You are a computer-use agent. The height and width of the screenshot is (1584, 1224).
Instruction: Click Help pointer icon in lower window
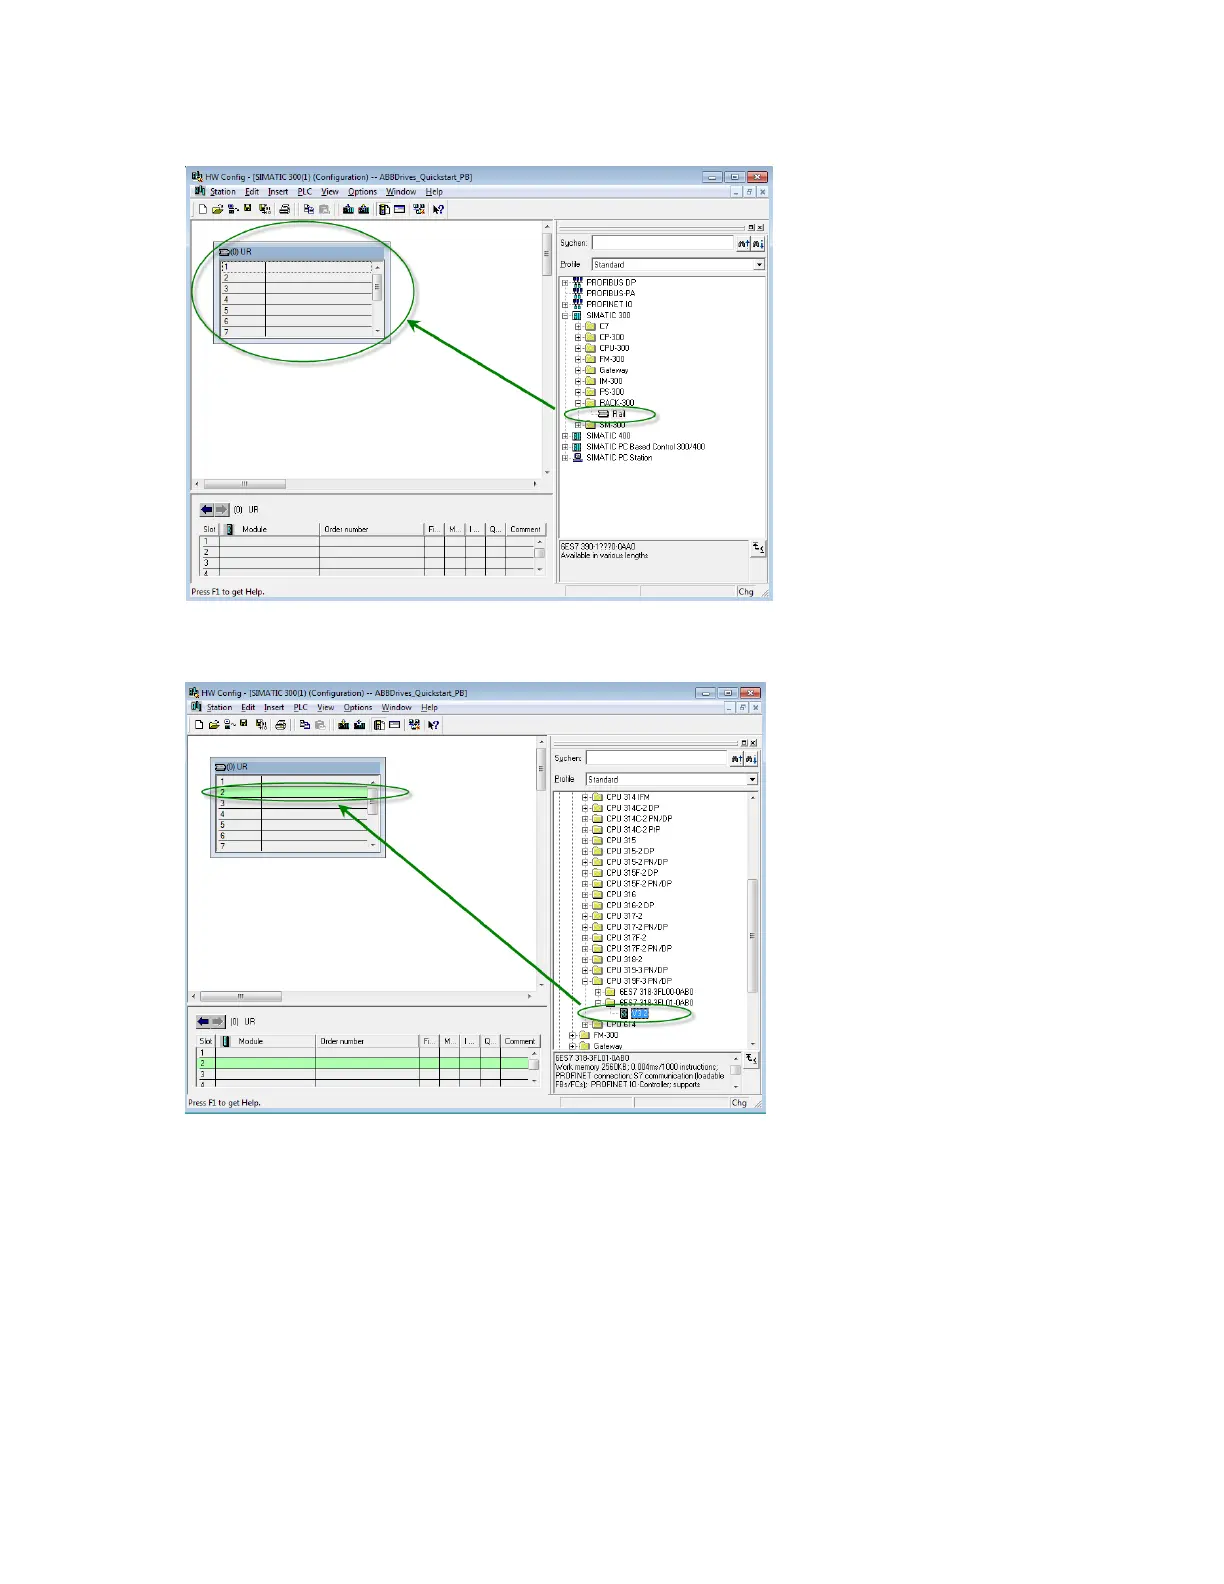[433, 725]
